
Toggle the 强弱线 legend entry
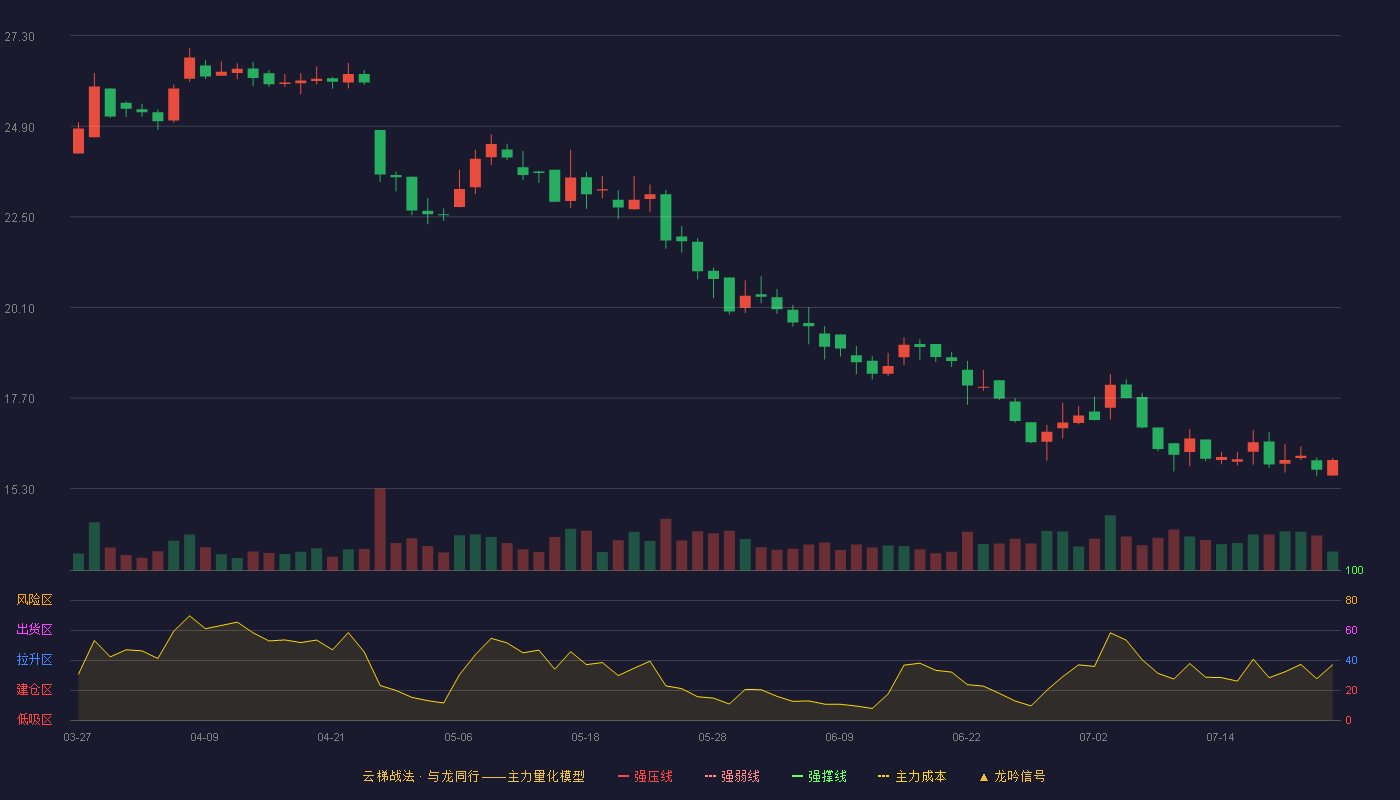pyautogui.click(x=732, y=776)
